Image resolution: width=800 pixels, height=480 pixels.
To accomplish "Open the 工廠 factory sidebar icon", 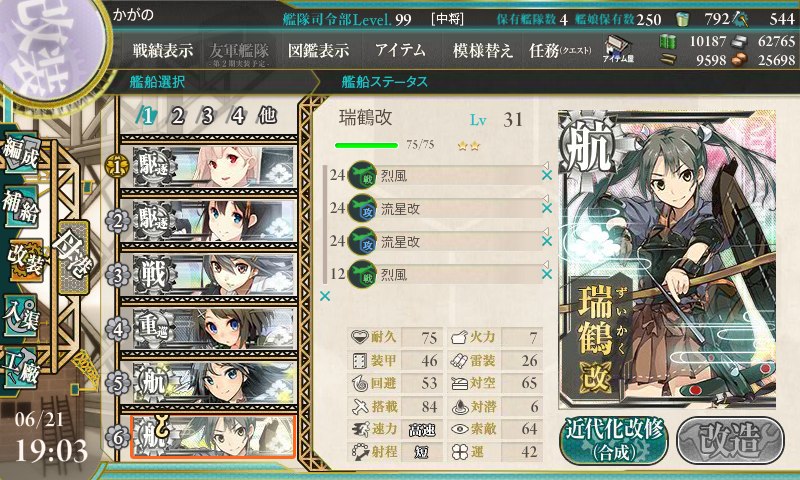I will pos(21,368).
